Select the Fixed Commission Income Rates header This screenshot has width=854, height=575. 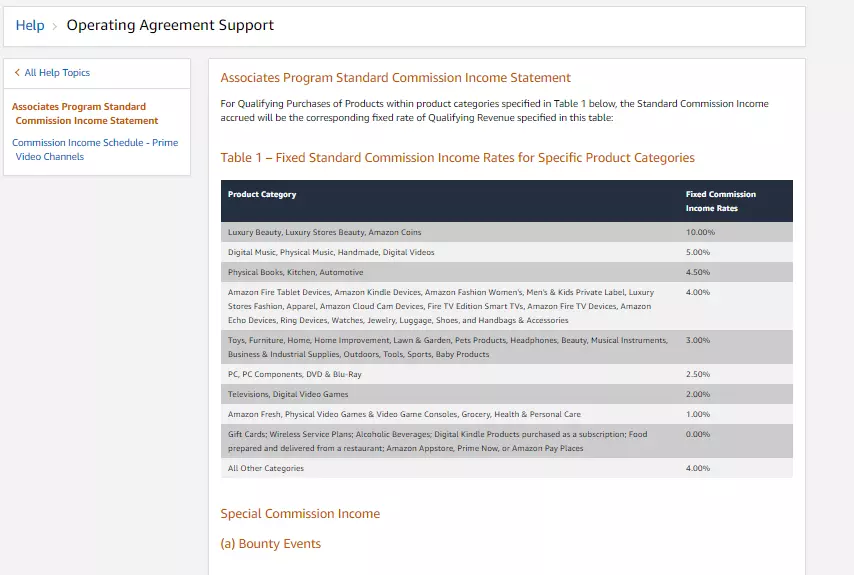point(721,201)
